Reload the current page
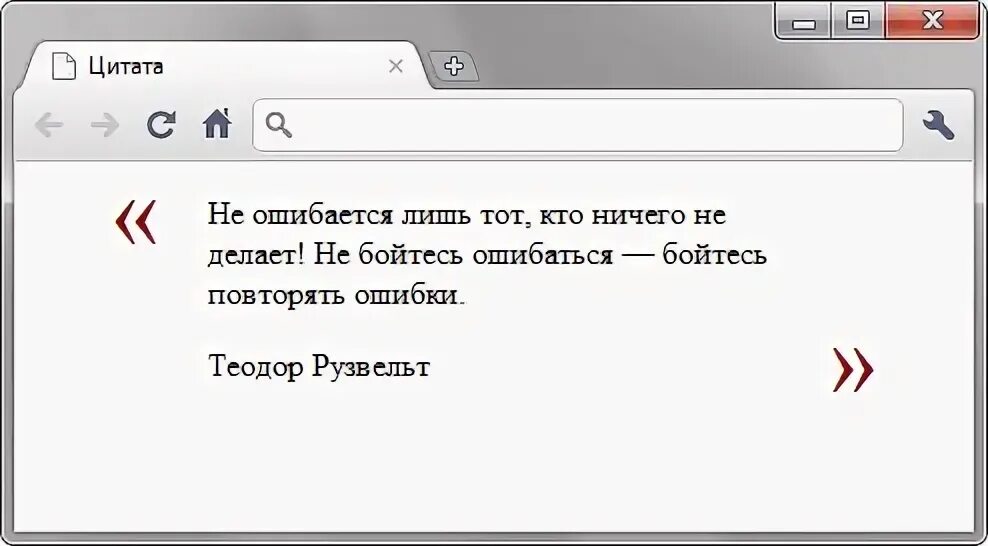The height and width of the screenshot is (546, 988). (x=161, y=125)
